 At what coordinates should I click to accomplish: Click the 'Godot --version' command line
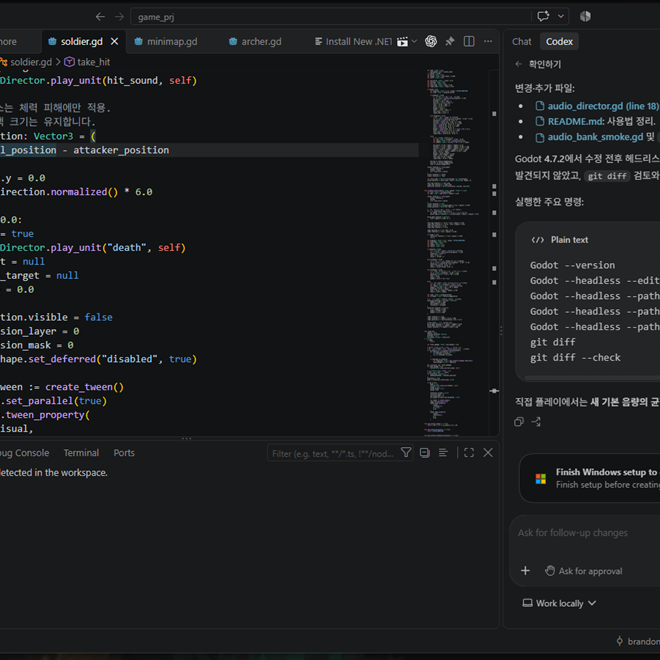point(572,265)
